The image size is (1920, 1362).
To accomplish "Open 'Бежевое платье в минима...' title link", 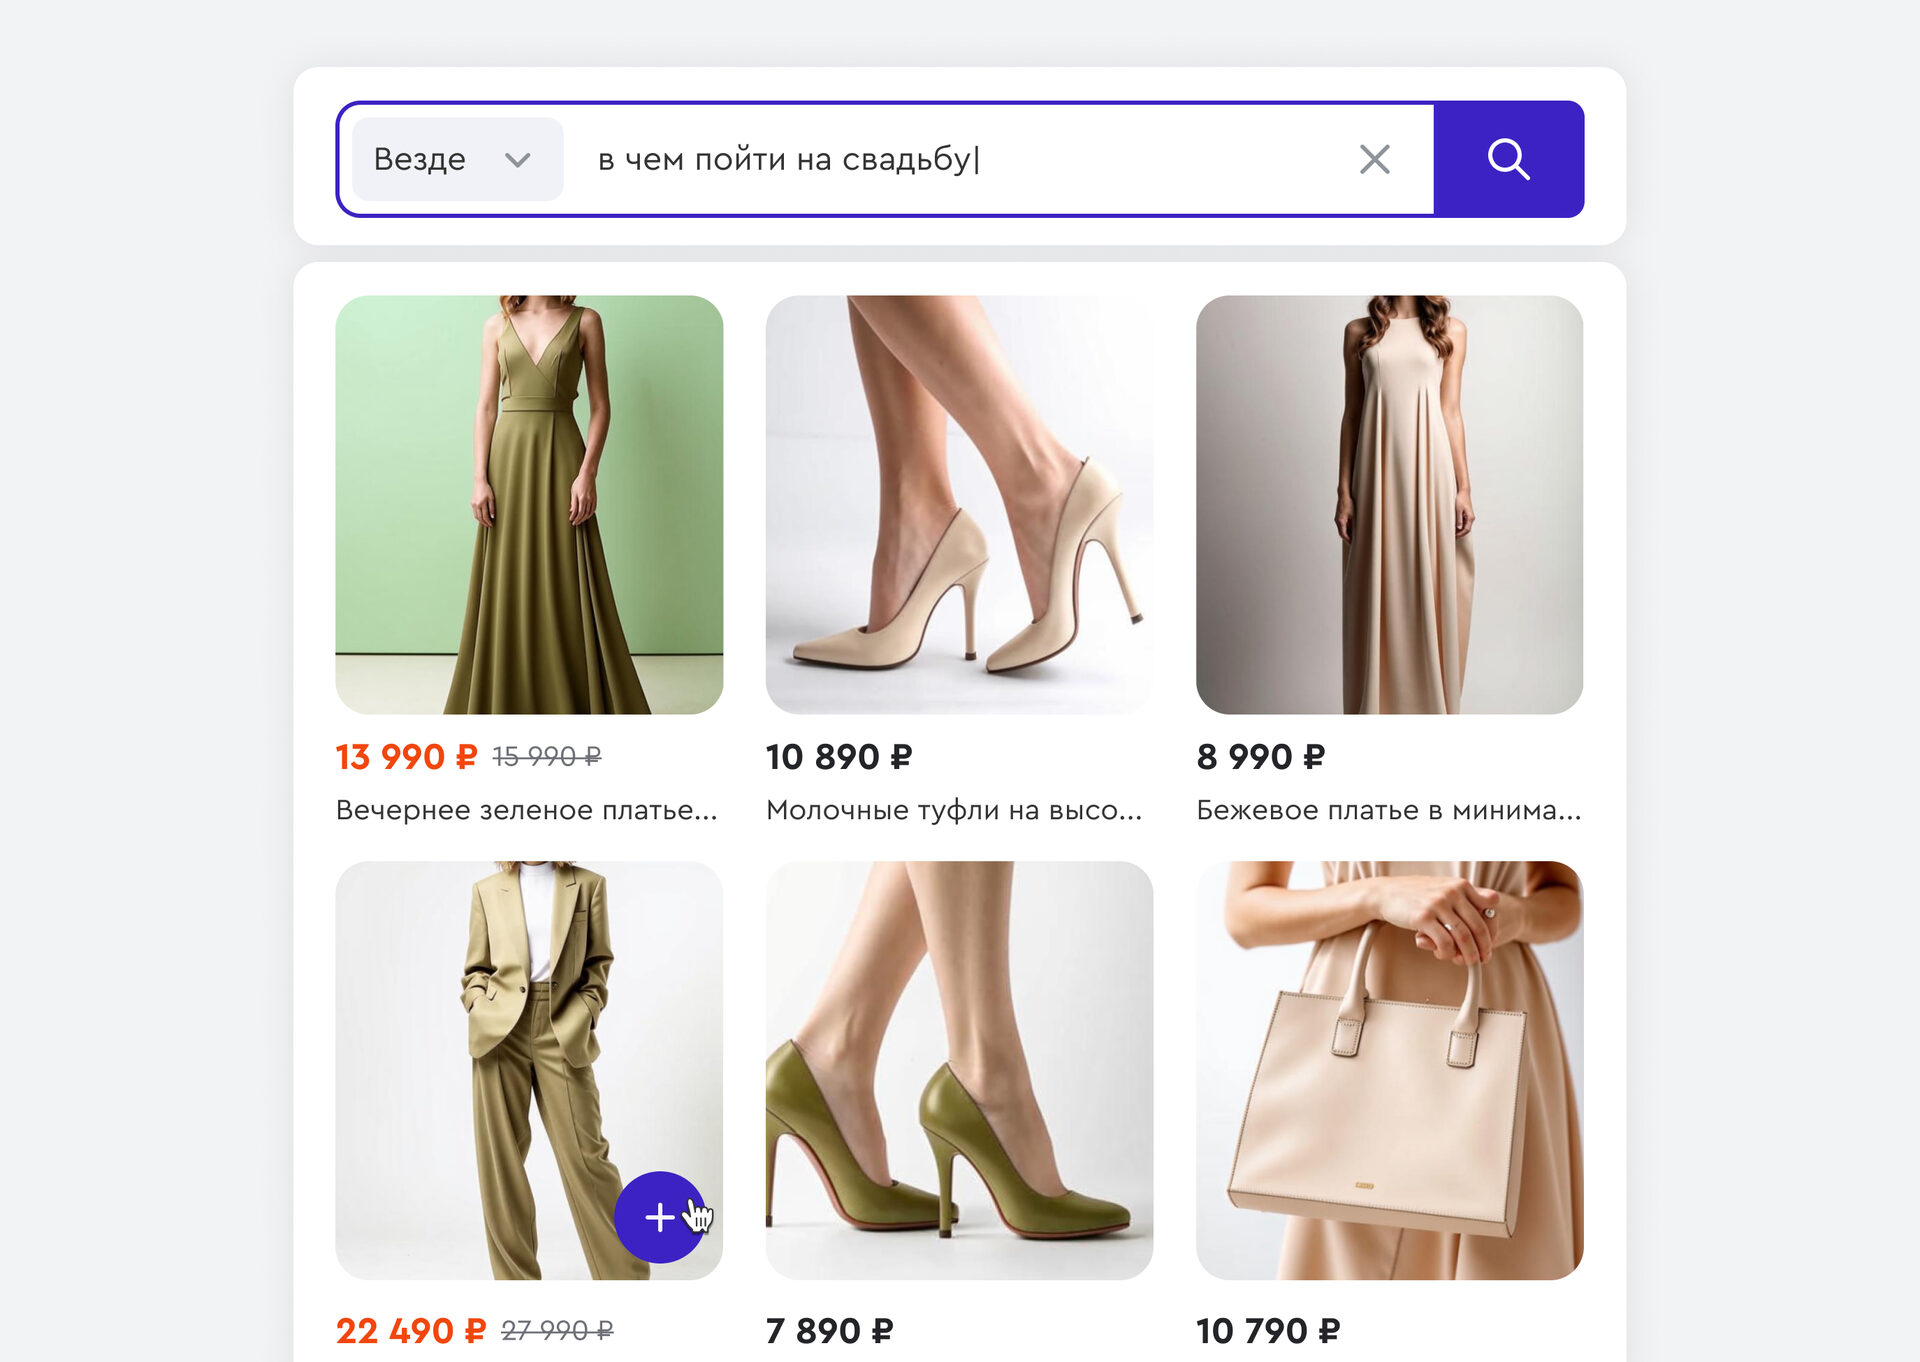I will 1388,810.
